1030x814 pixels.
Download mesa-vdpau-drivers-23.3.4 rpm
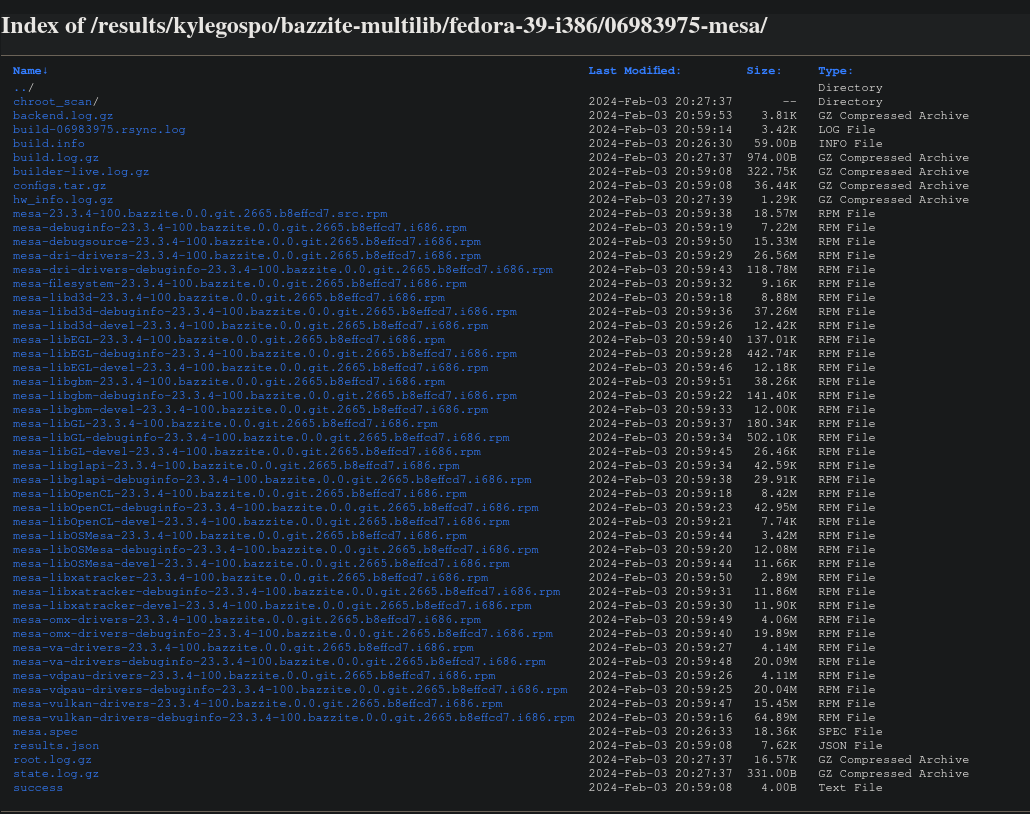coord(254,676)
